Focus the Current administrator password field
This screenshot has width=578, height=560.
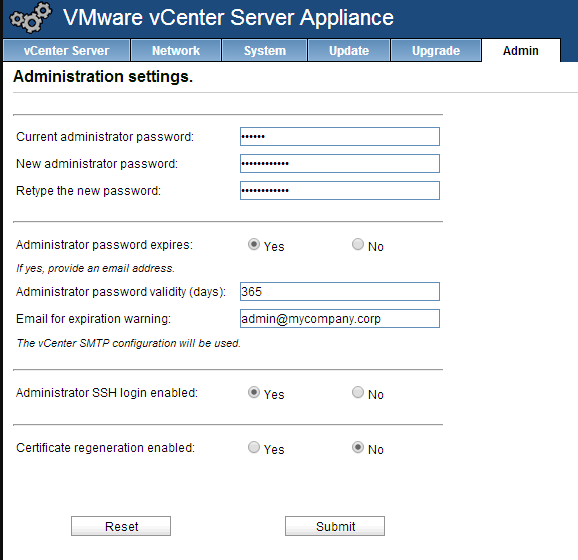coord(340,136)
